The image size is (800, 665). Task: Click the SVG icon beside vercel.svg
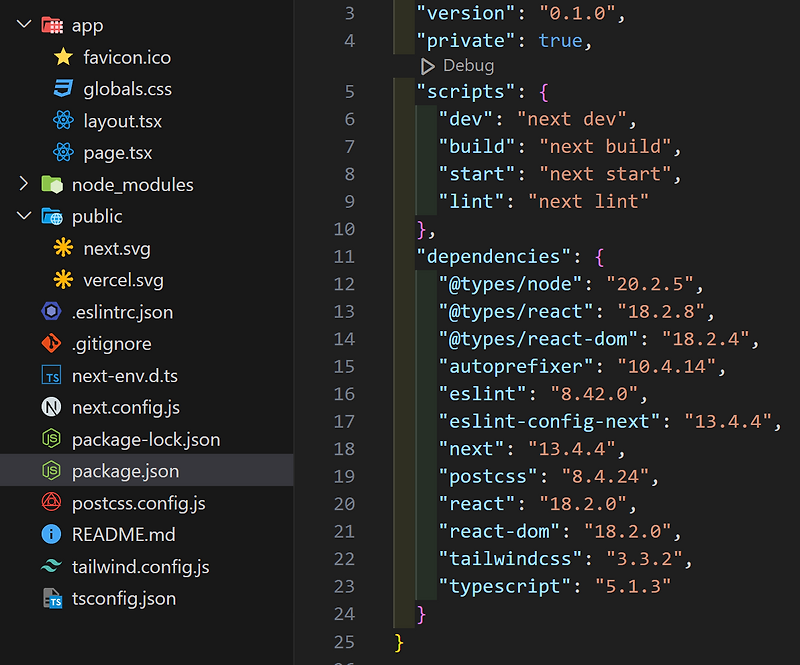point(65,280)
